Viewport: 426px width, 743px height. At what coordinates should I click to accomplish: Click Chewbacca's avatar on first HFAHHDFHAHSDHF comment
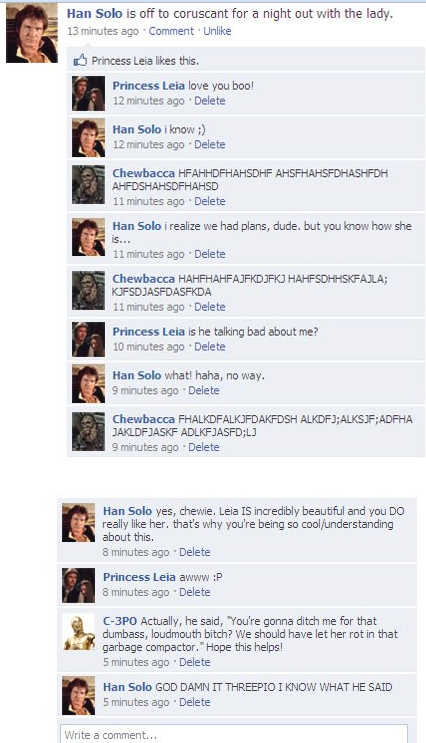(x=88, y=184)
